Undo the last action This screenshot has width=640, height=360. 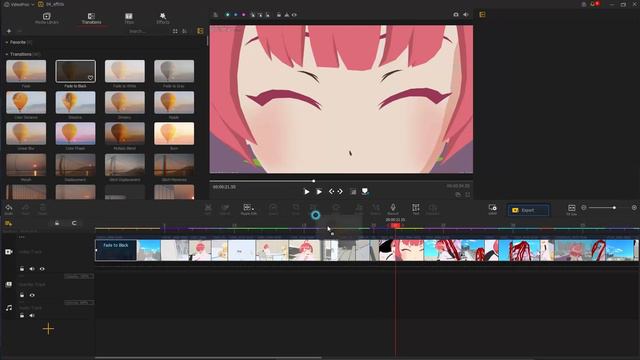click(x=9, y=209)
